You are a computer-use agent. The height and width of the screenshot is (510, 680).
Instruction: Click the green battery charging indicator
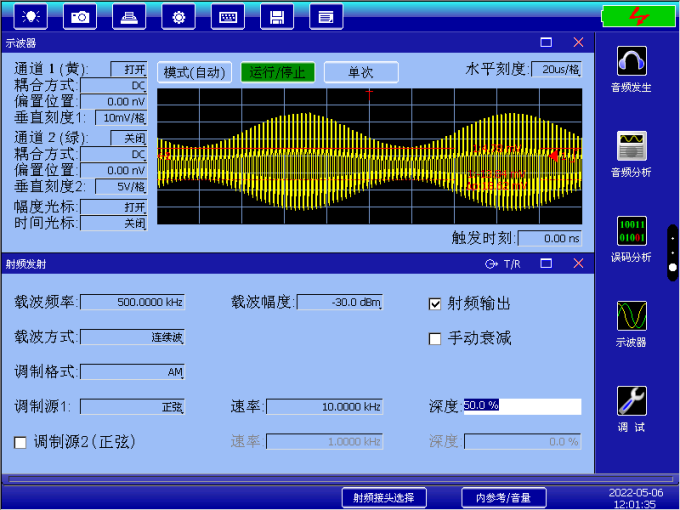[639, 16]
